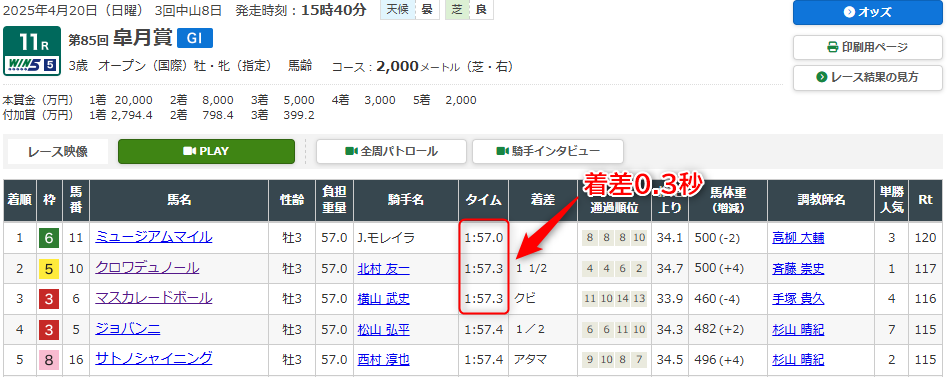Screen dimensions: 950x377
Task: Click the タイム column header
Action: (483, 201)
